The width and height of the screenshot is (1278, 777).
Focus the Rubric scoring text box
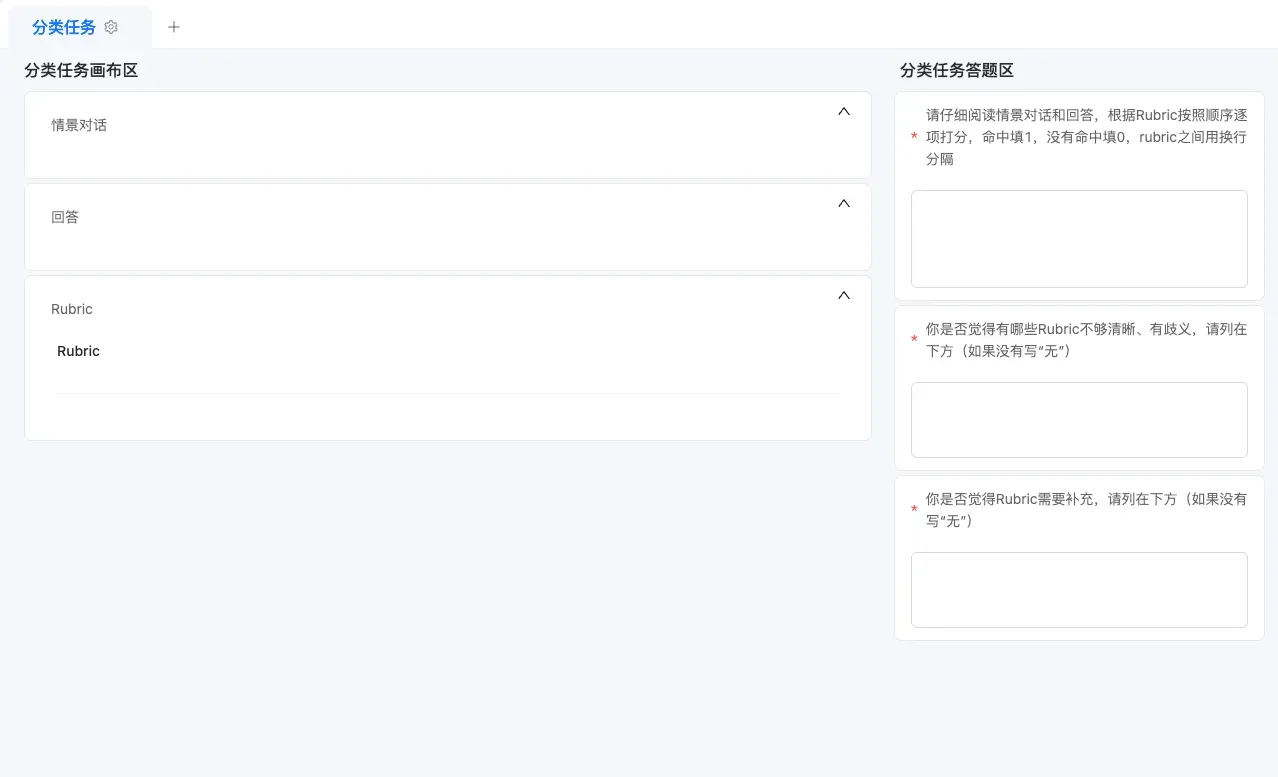coord(1079,239)
